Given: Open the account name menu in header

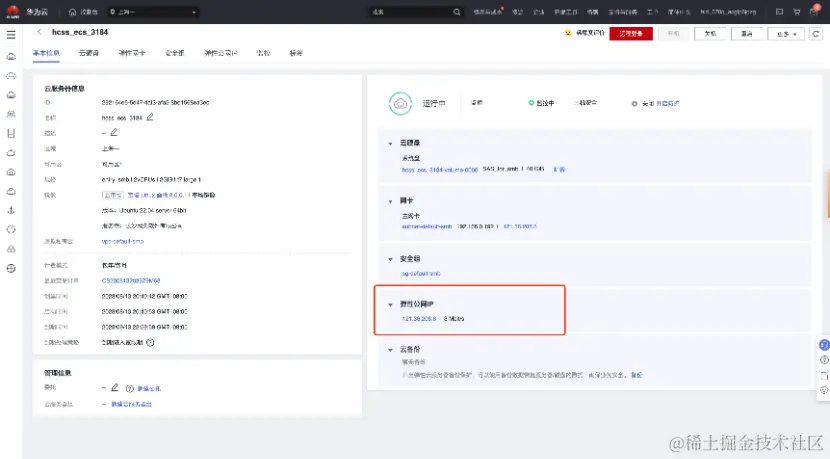Looking at the screenshot, I should point(728,12).
